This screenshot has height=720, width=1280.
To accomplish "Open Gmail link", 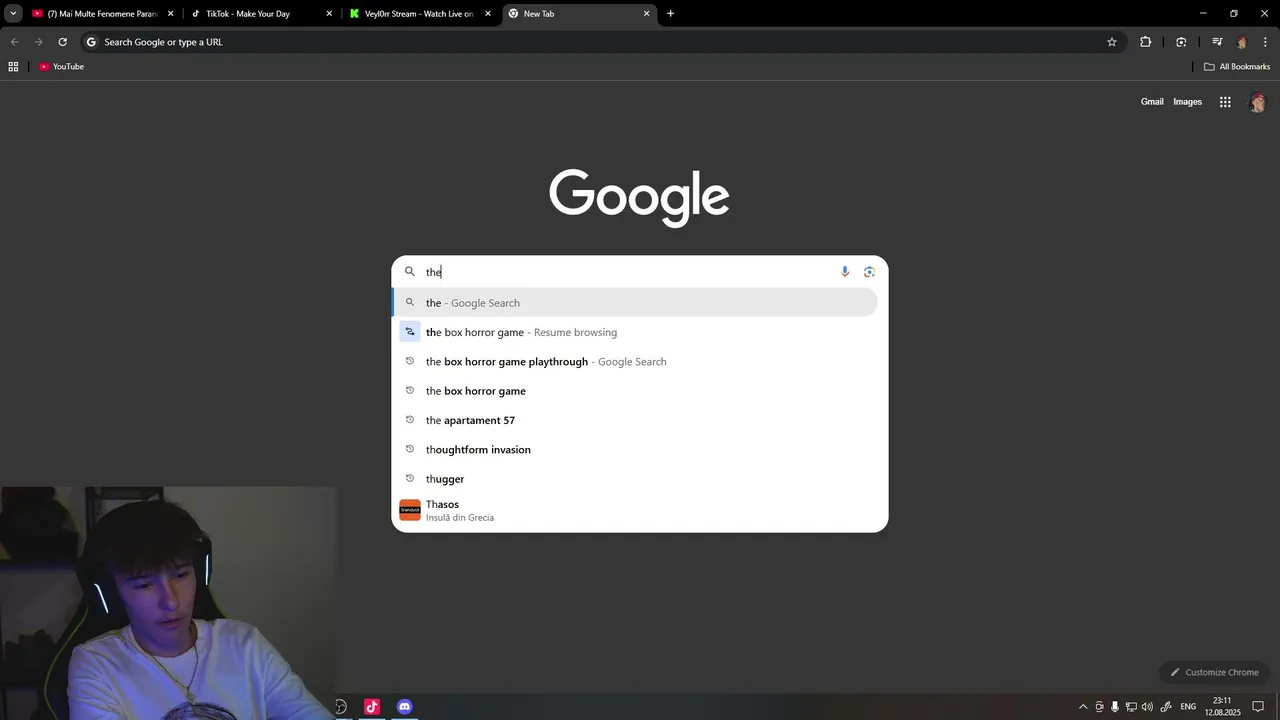I will tap(1152, 102).
